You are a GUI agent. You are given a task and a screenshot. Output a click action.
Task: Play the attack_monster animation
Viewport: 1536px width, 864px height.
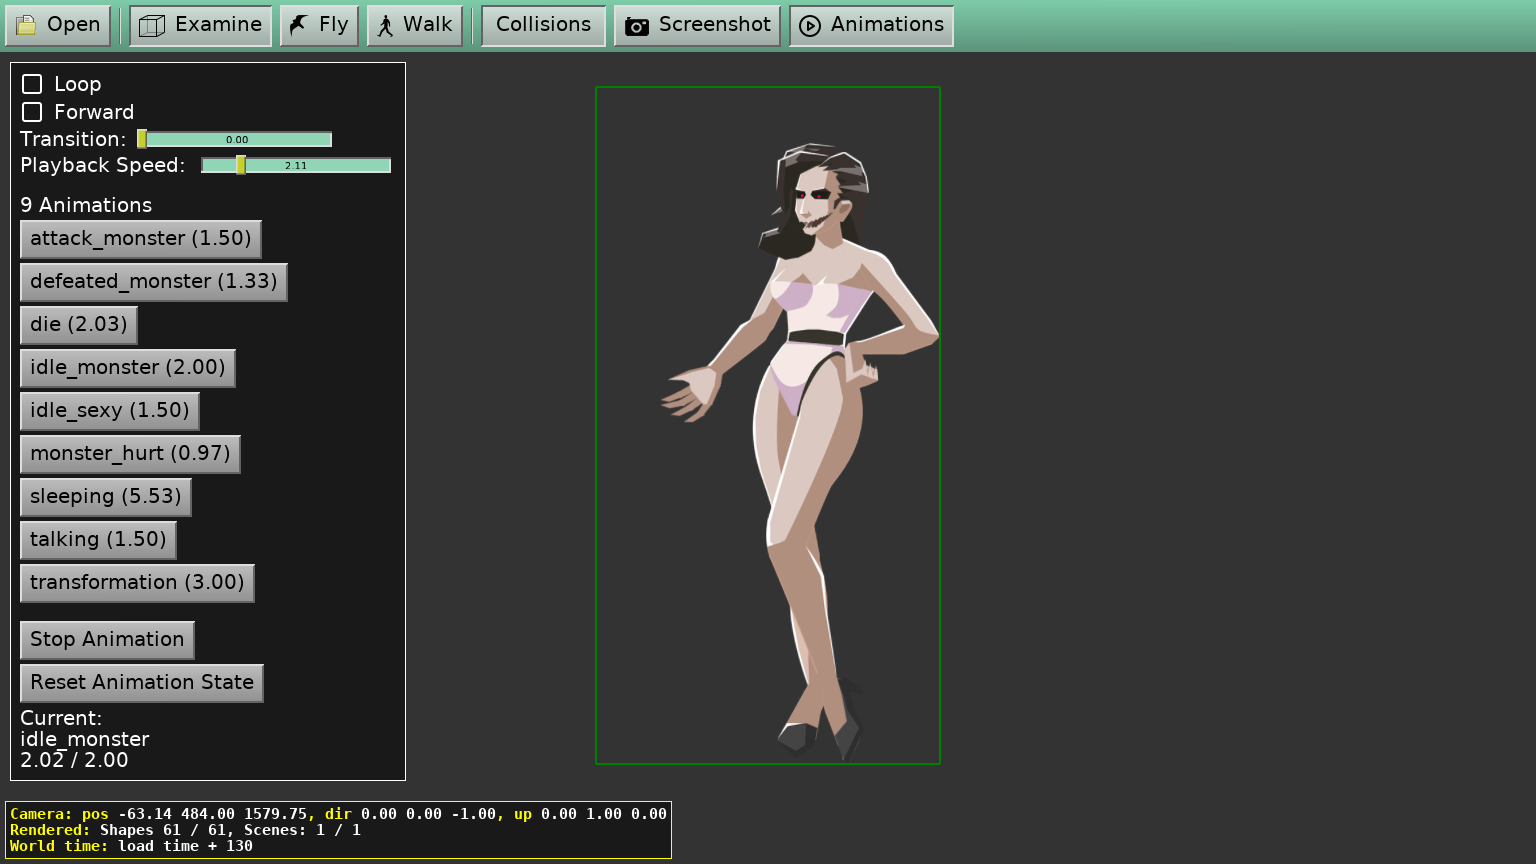click(141, 239)
